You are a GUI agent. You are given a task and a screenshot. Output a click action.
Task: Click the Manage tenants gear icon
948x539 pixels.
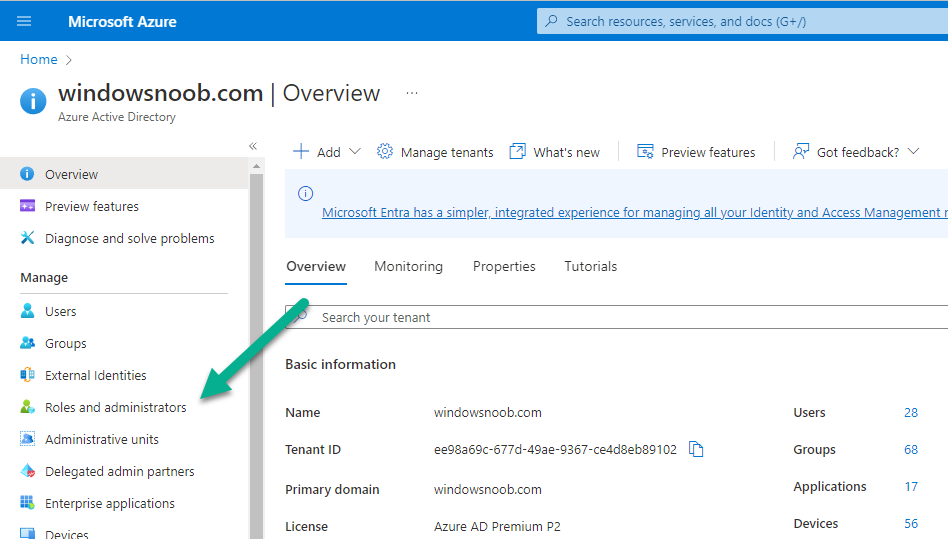[x=385, y=151]
